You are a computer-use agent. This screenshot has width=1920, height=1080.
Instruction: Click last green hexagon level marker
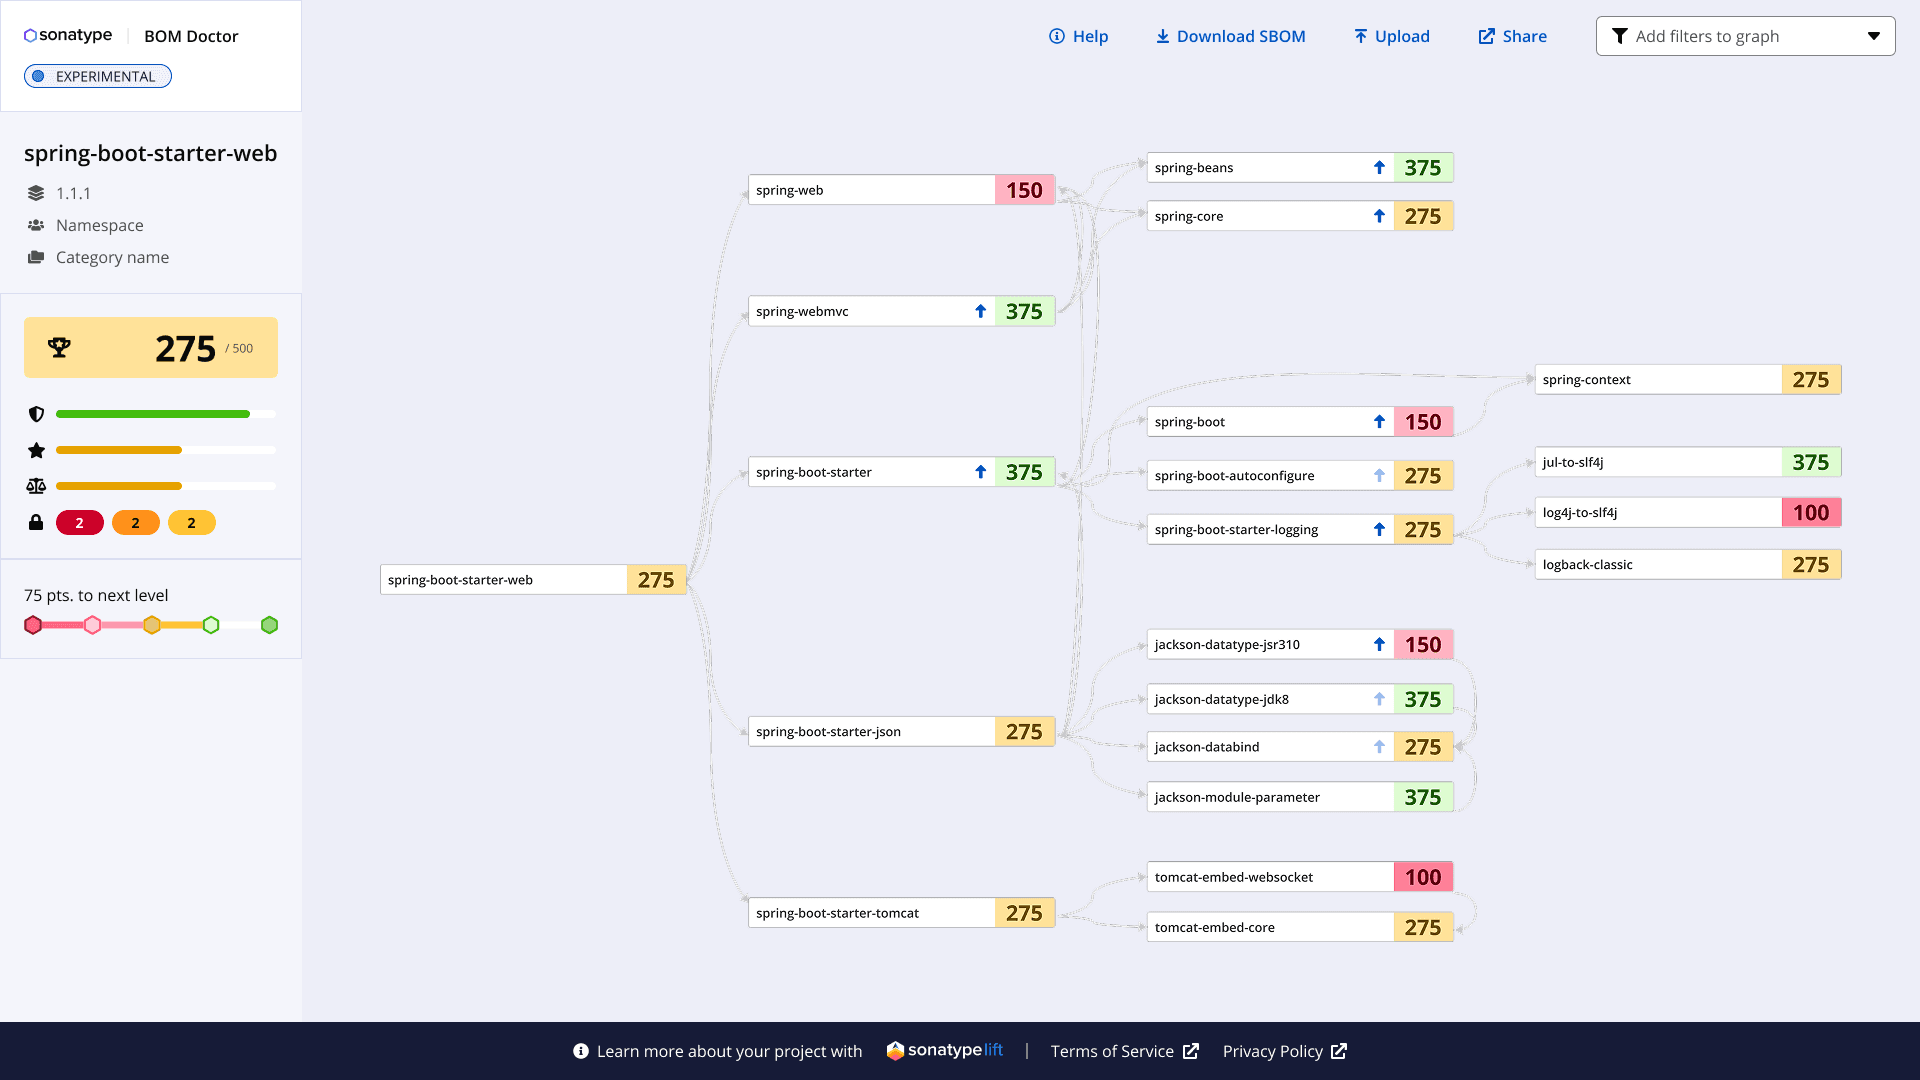click(269, 625)
